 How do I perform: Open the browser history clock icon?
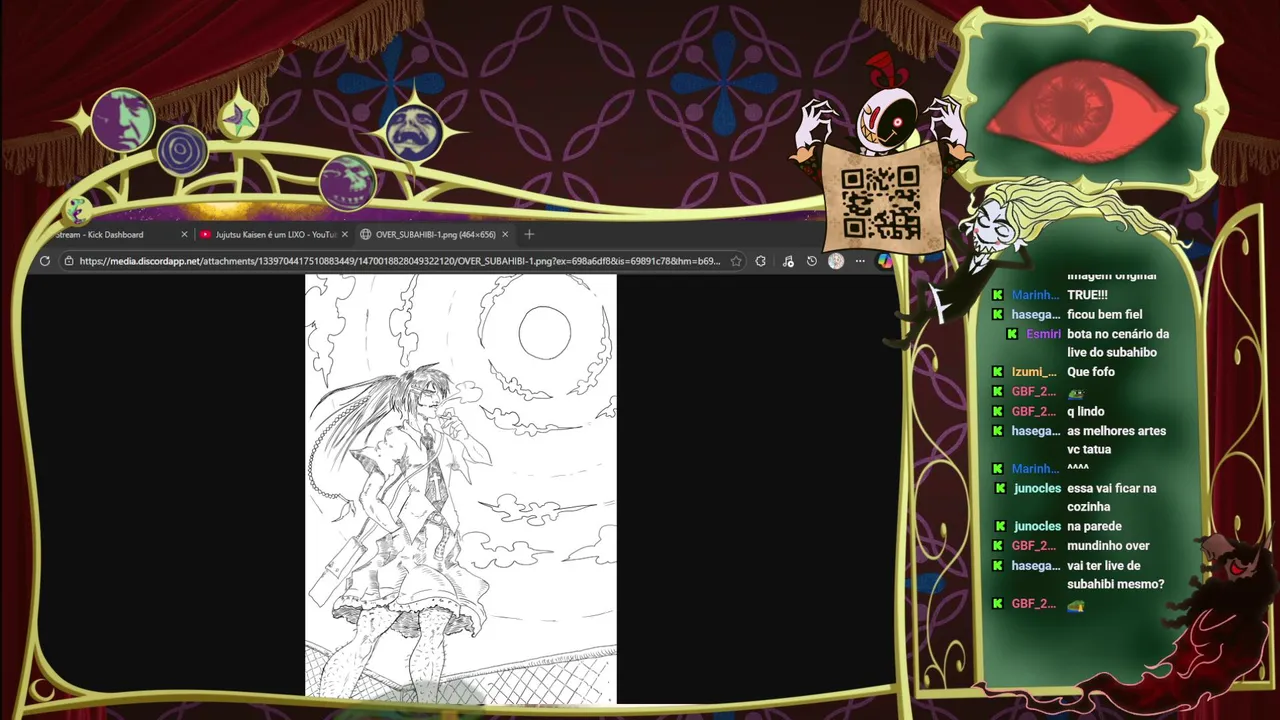point(812,261)
